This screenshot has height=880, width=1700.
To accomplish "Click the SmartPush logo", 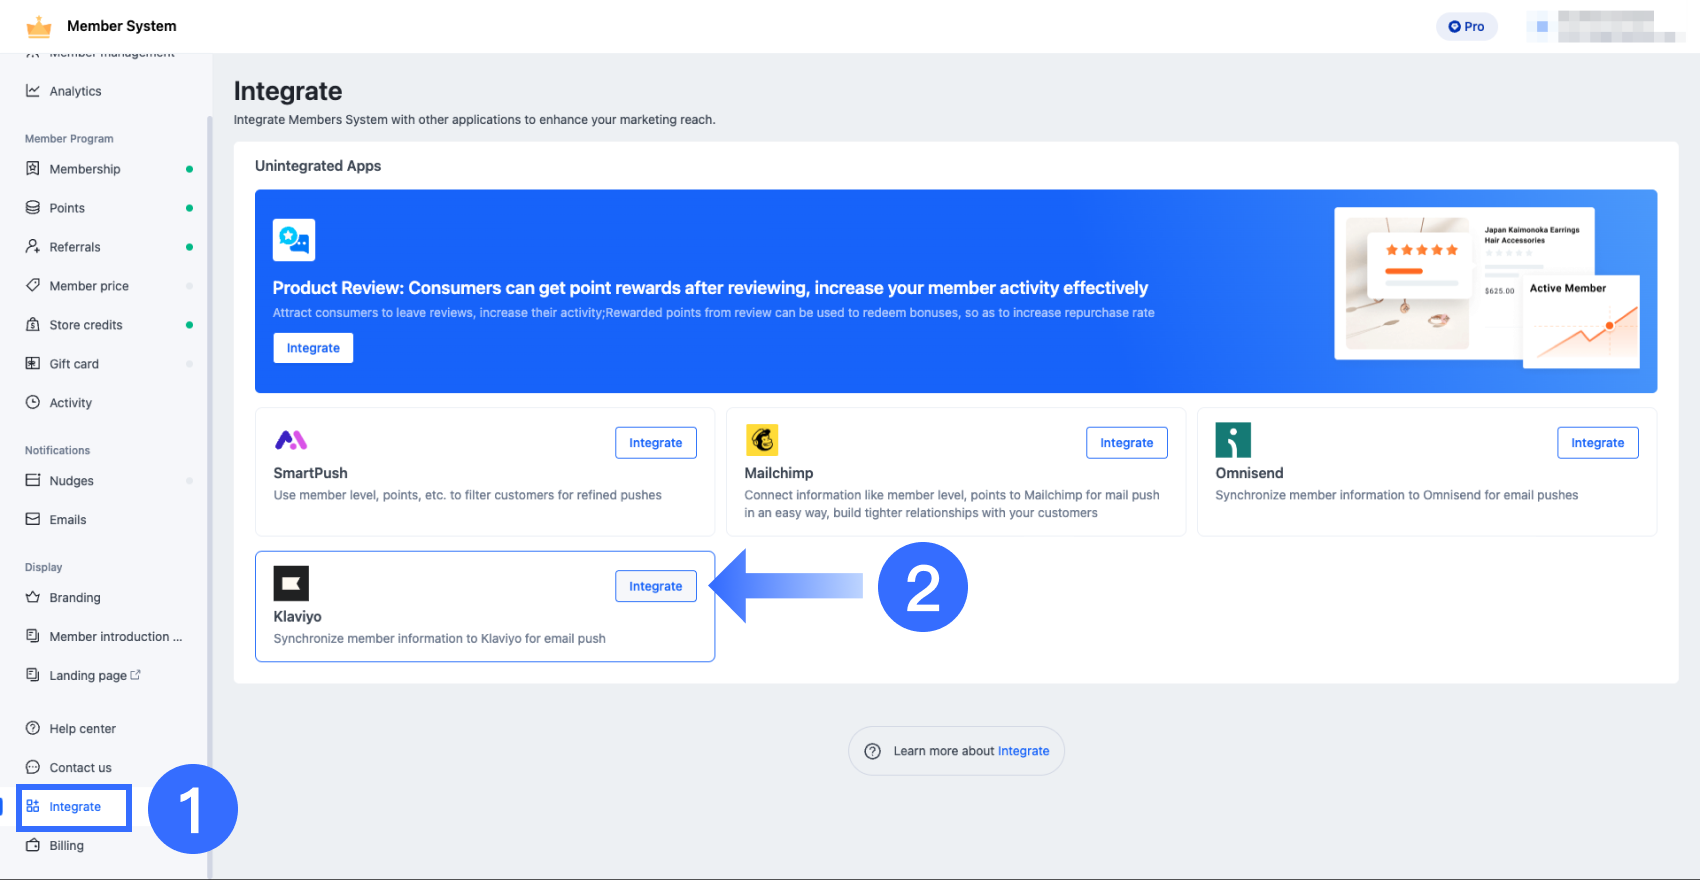I will click(x=291, y=440).
